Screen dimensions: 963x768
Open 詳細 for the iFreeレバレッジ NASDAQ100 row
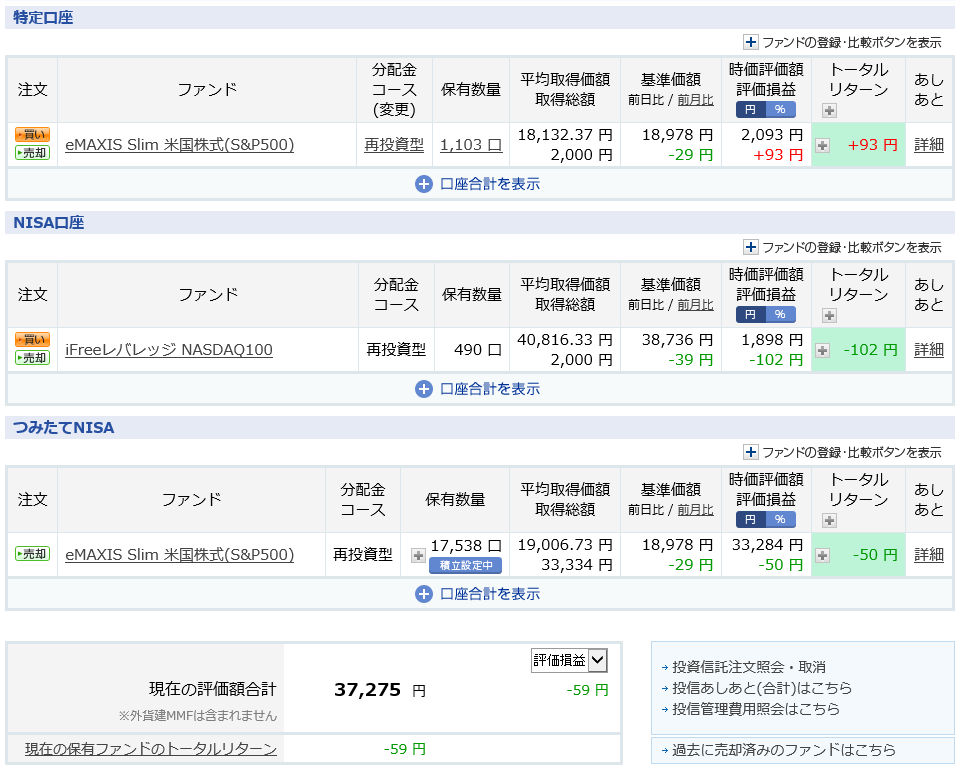tap(929, 350)
